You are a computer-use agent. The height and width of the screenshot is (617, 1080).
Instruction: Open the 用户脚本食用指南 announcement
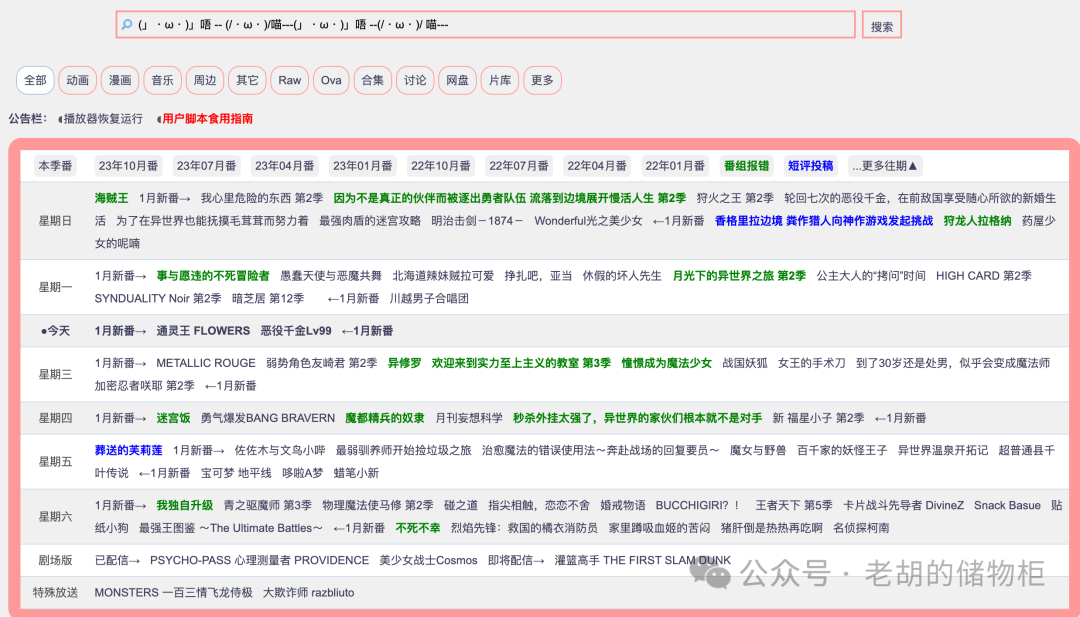point(207,118)
